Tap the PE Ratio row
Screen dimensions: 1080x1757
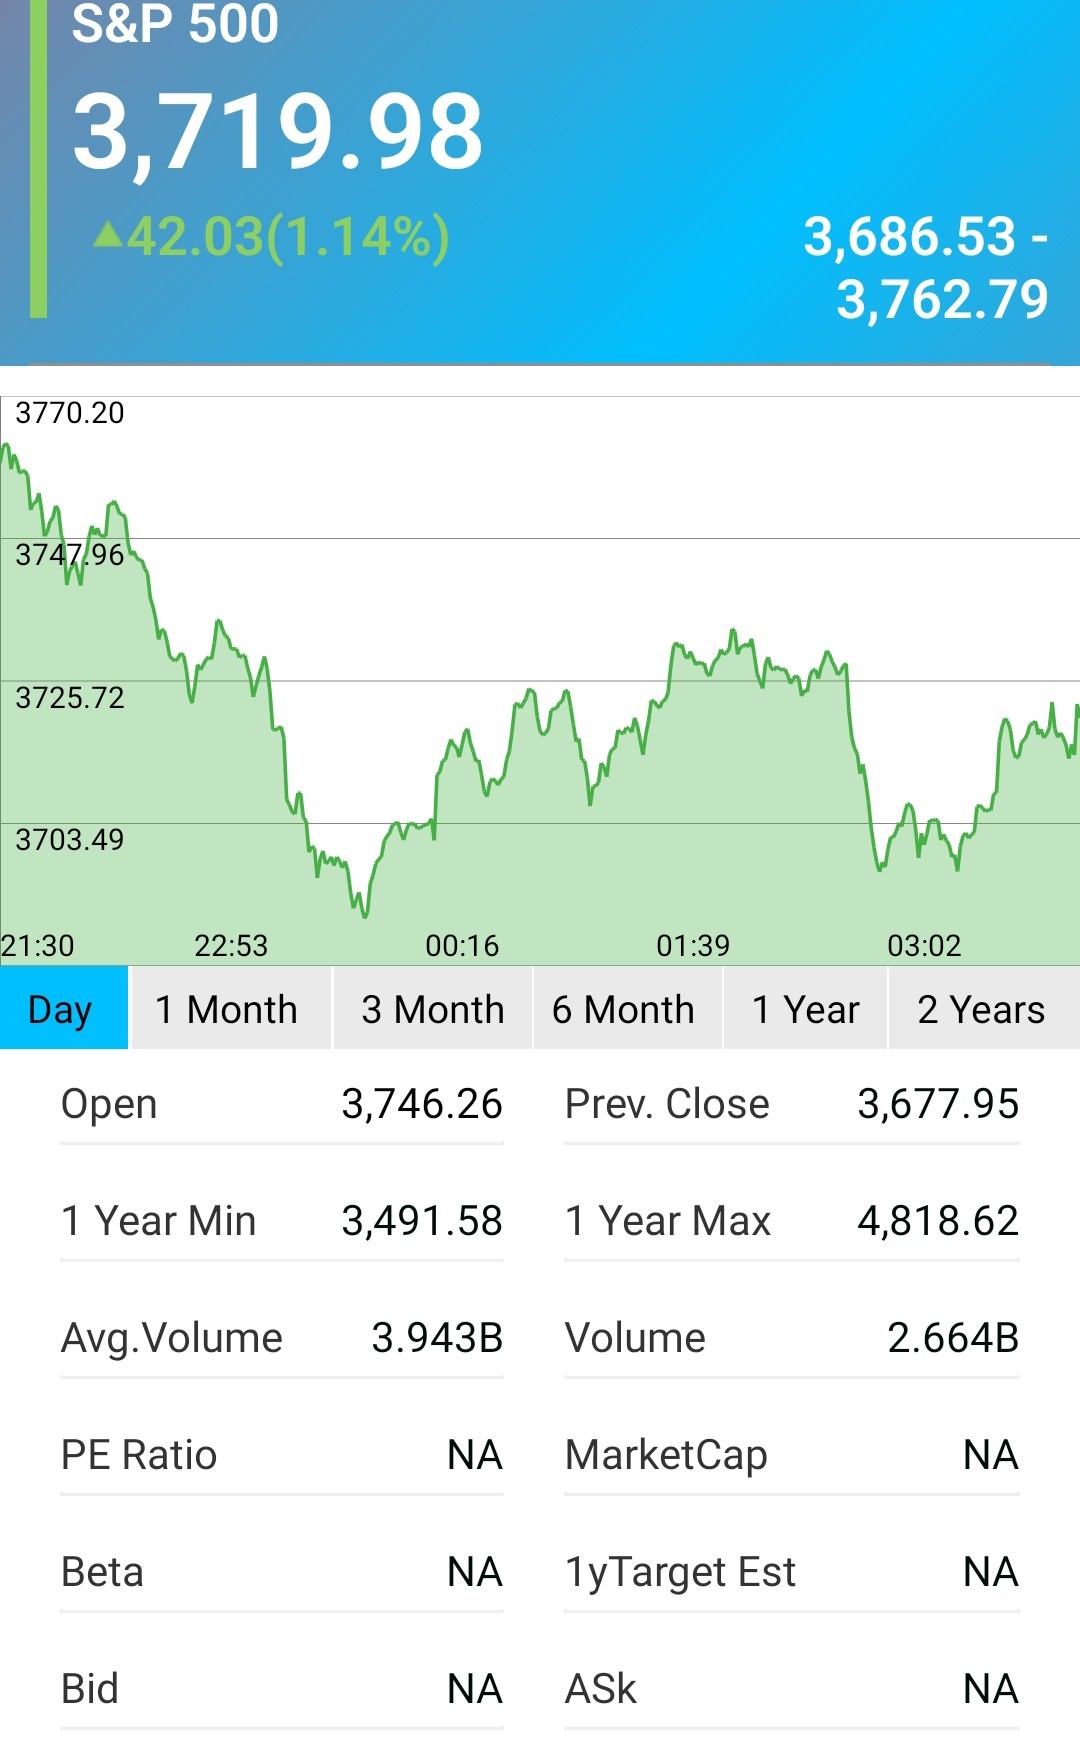click(282, 1455)
